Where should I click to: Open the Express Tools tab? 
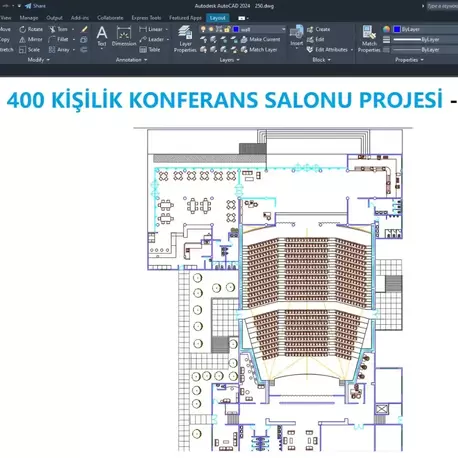(146, 18)
